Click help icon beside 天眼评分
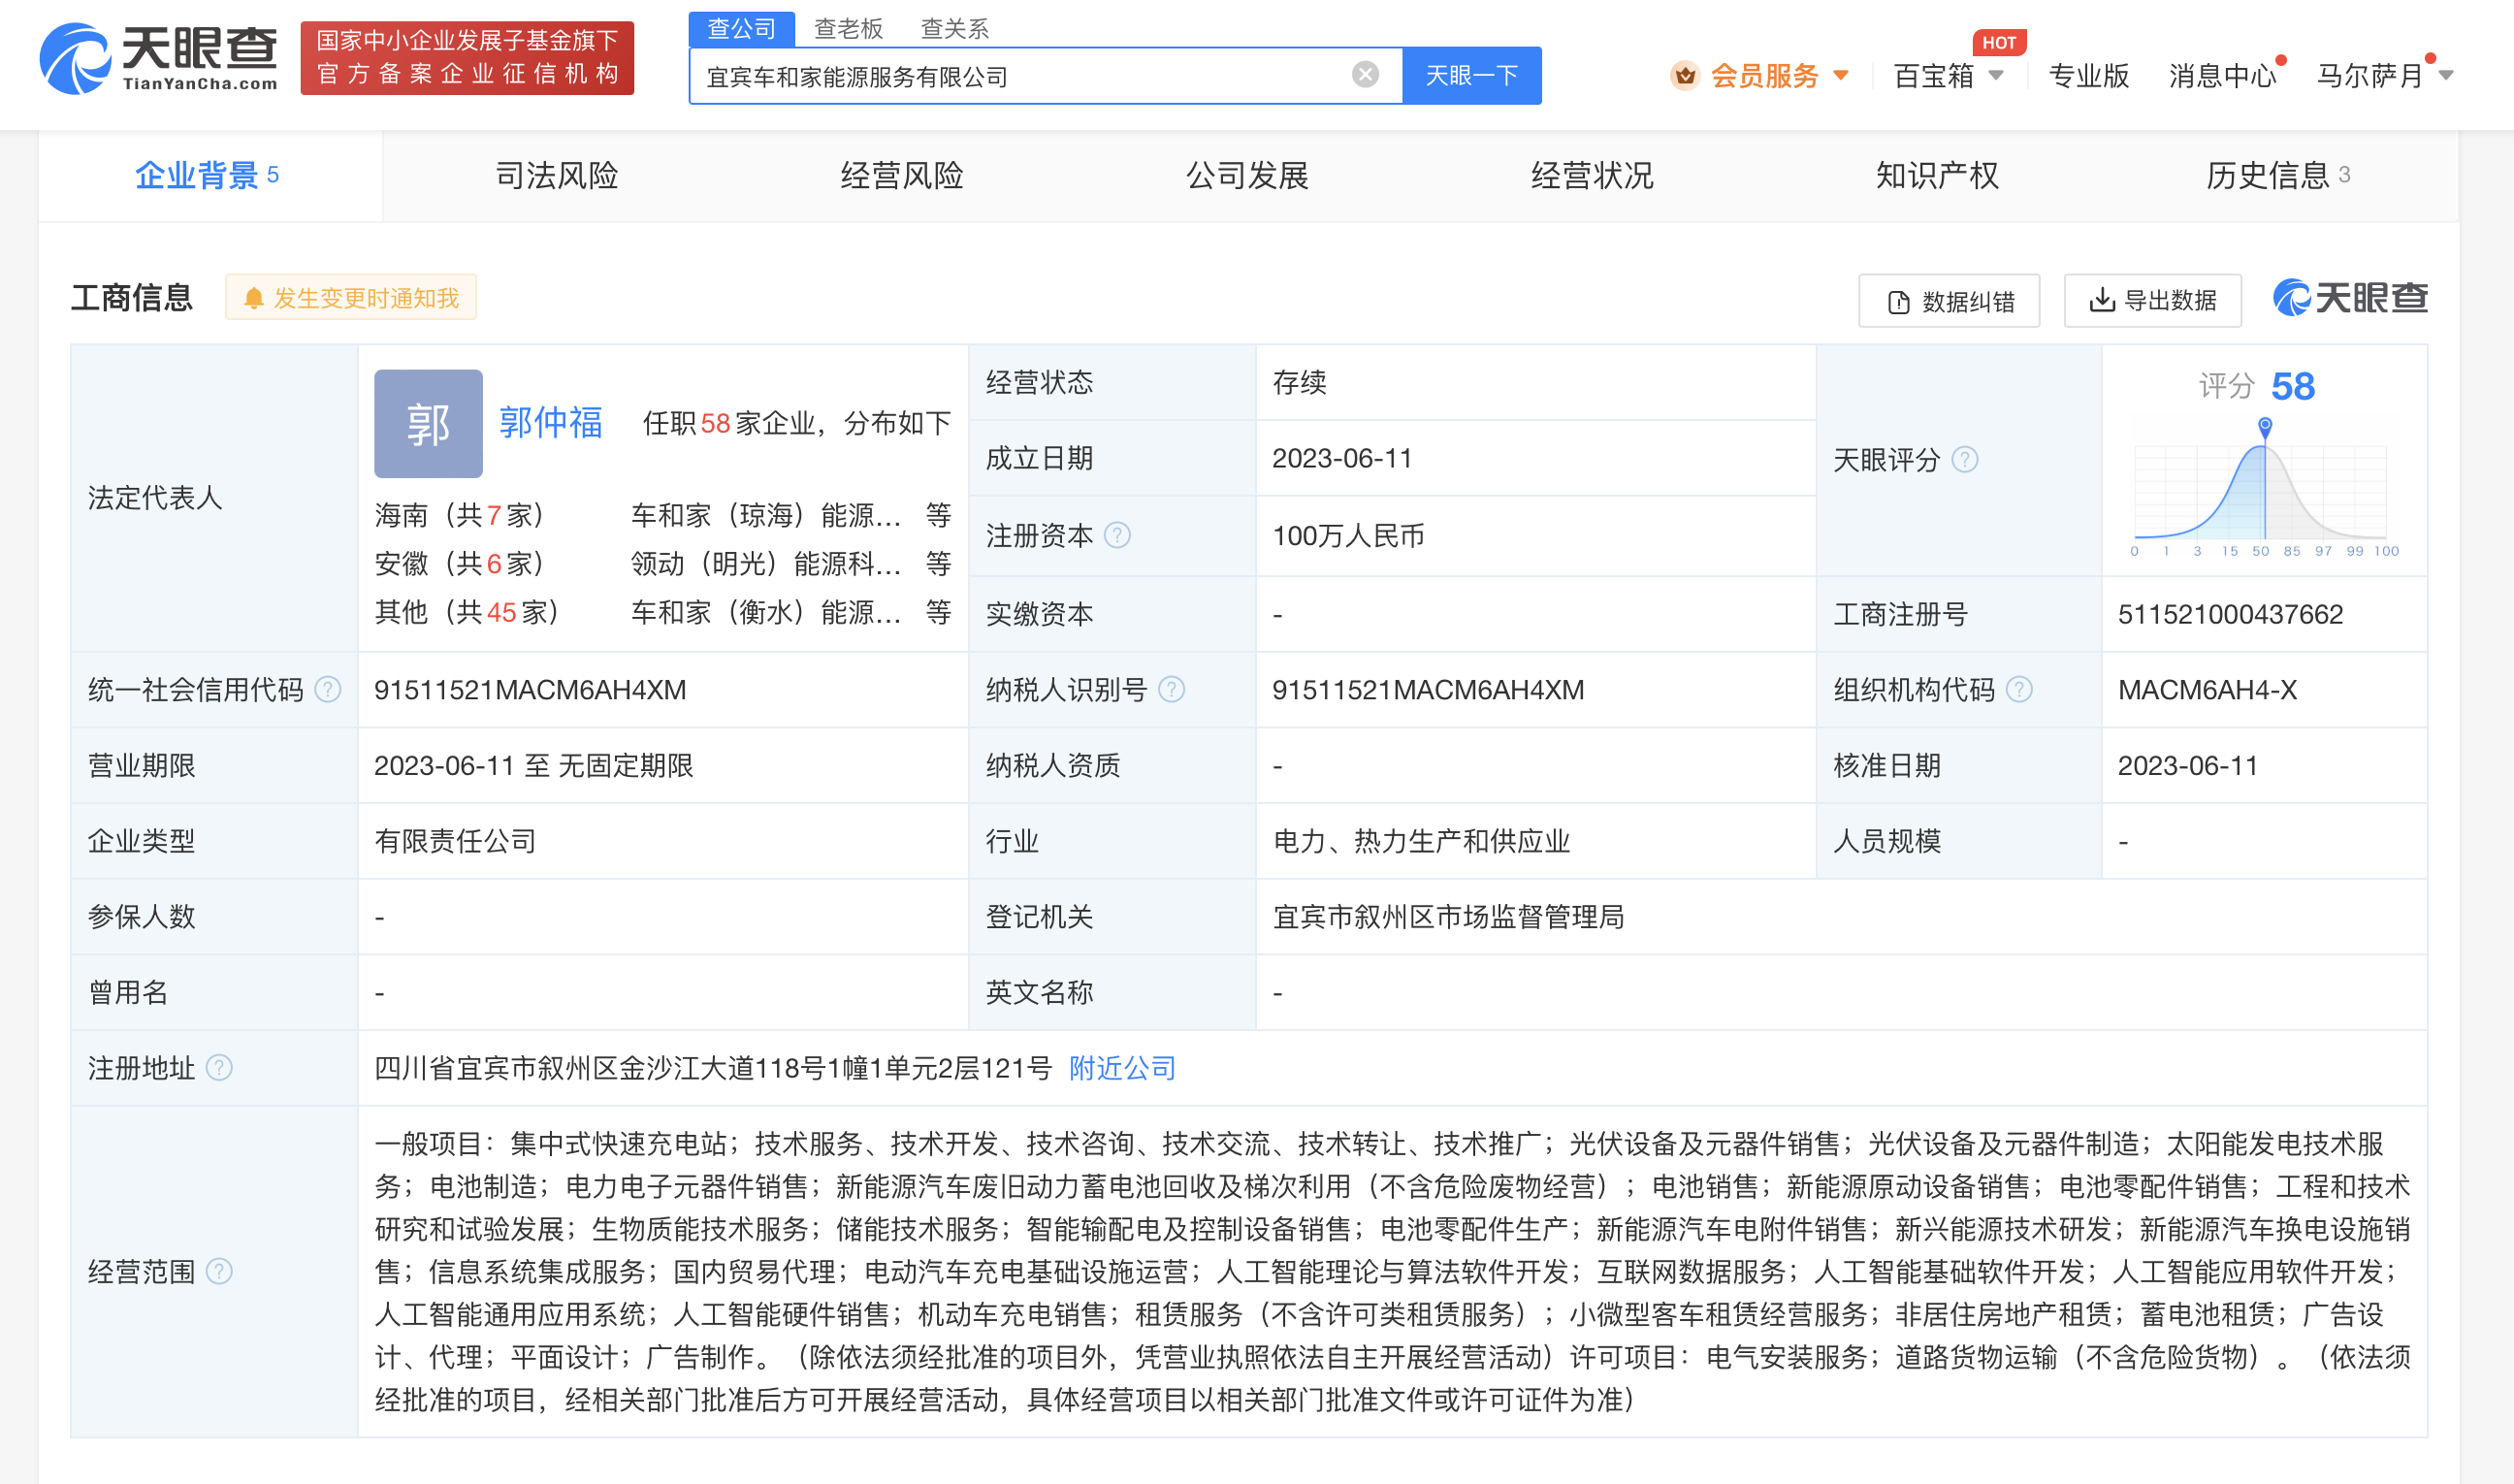This screenshot has width=2514, height=1484. (1965, 459)
